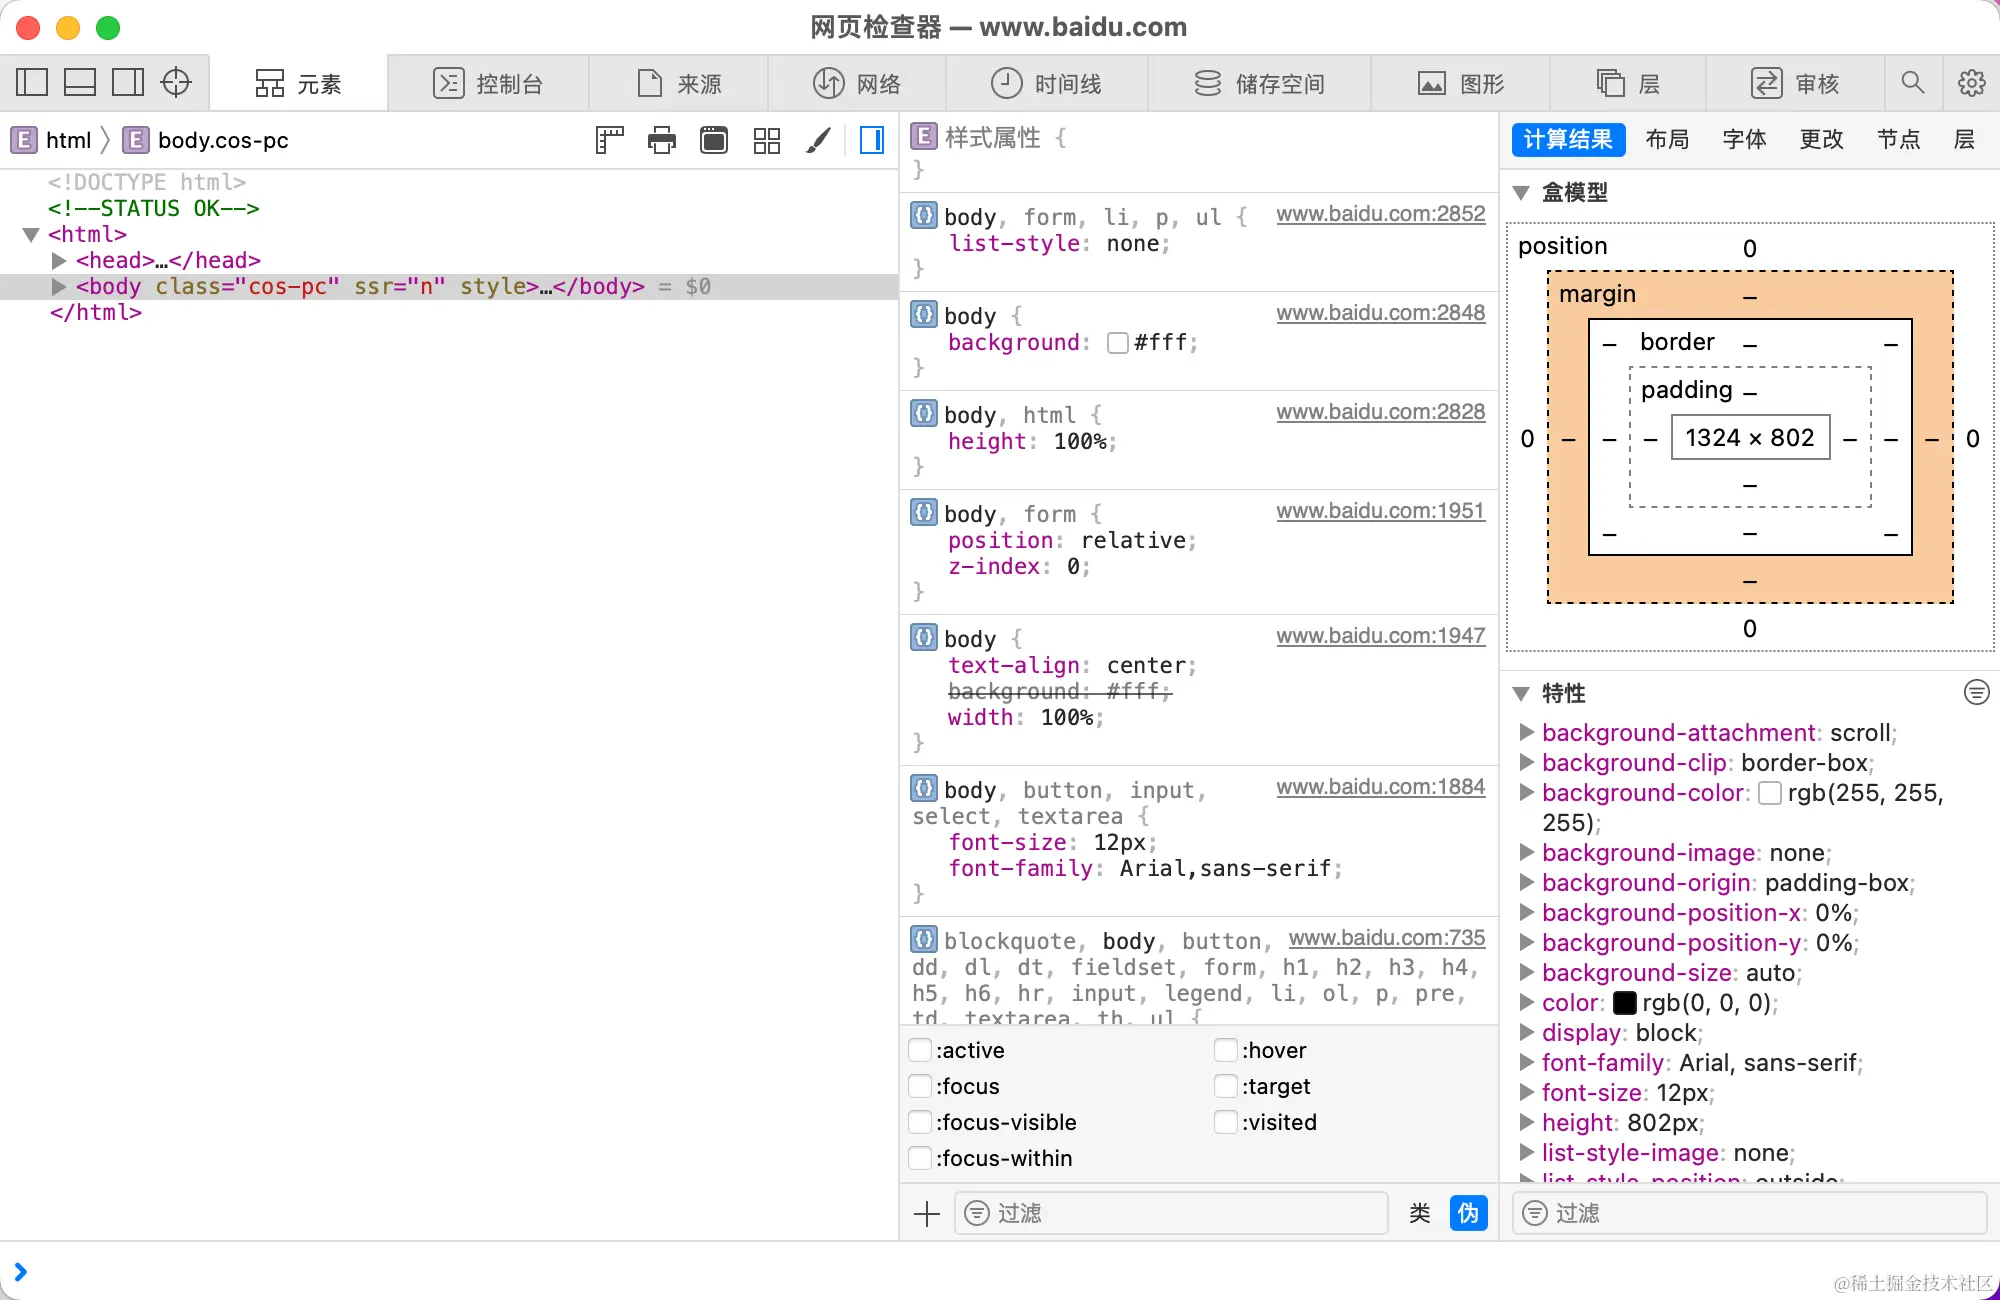This screenshot has height=1300, width=2000.
Task: Click the print styles printer icon
Action: click(x=661, y=140)
